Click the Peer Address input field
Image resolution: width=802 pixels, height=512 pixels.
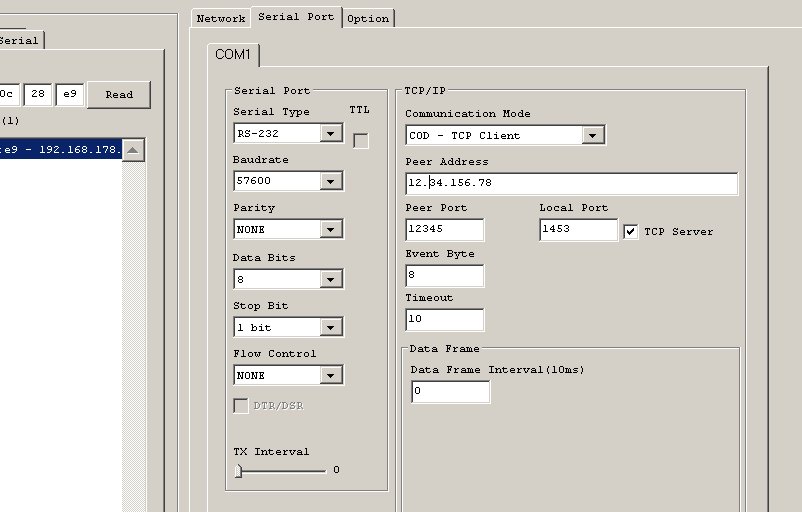pos(571,183)
